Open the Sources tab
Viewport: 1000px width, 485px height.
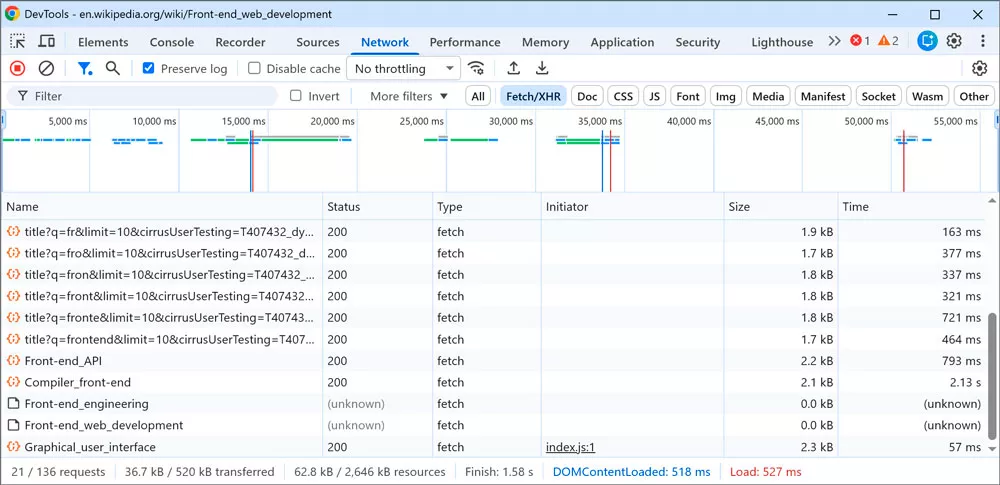[318, 42]
